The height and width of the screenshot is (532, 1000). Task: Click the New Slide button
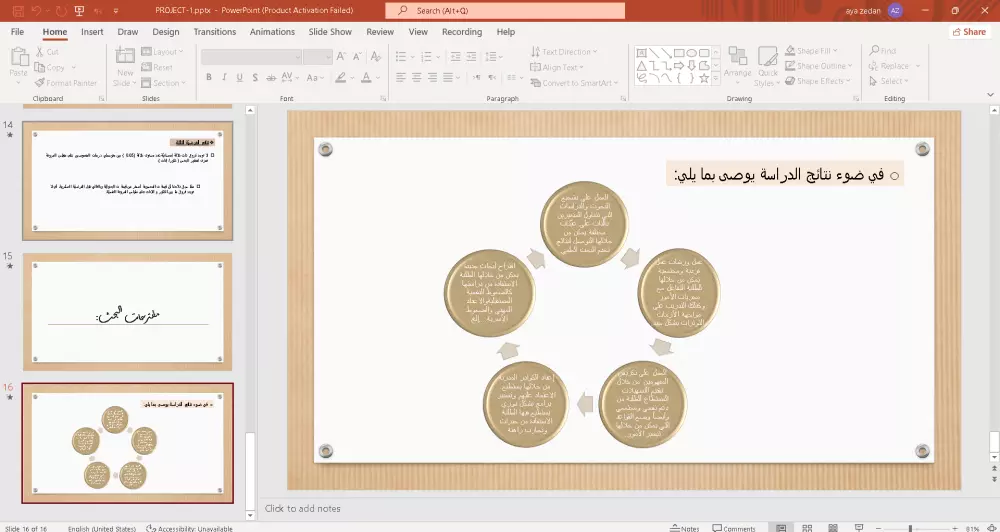pyautogui.click(x=125, y=67)
